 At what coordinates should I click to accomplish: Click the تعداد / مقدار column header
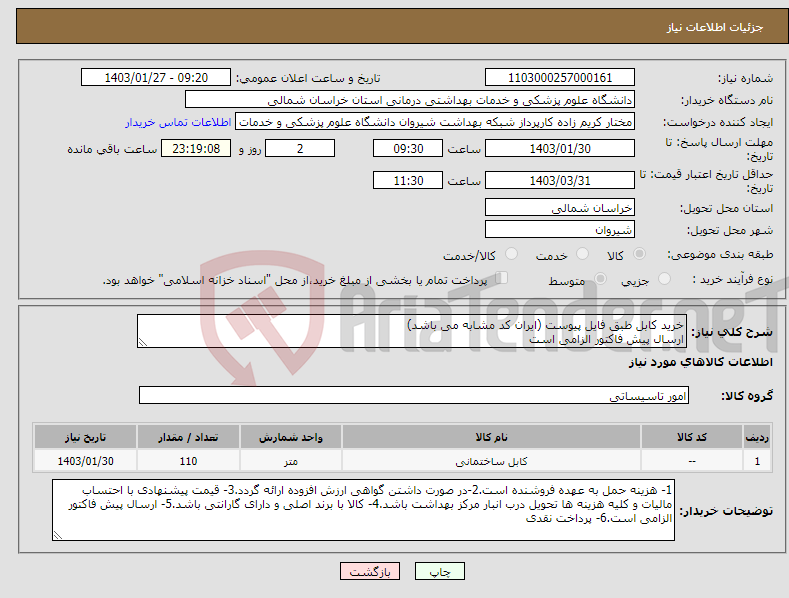coord(188,437)
